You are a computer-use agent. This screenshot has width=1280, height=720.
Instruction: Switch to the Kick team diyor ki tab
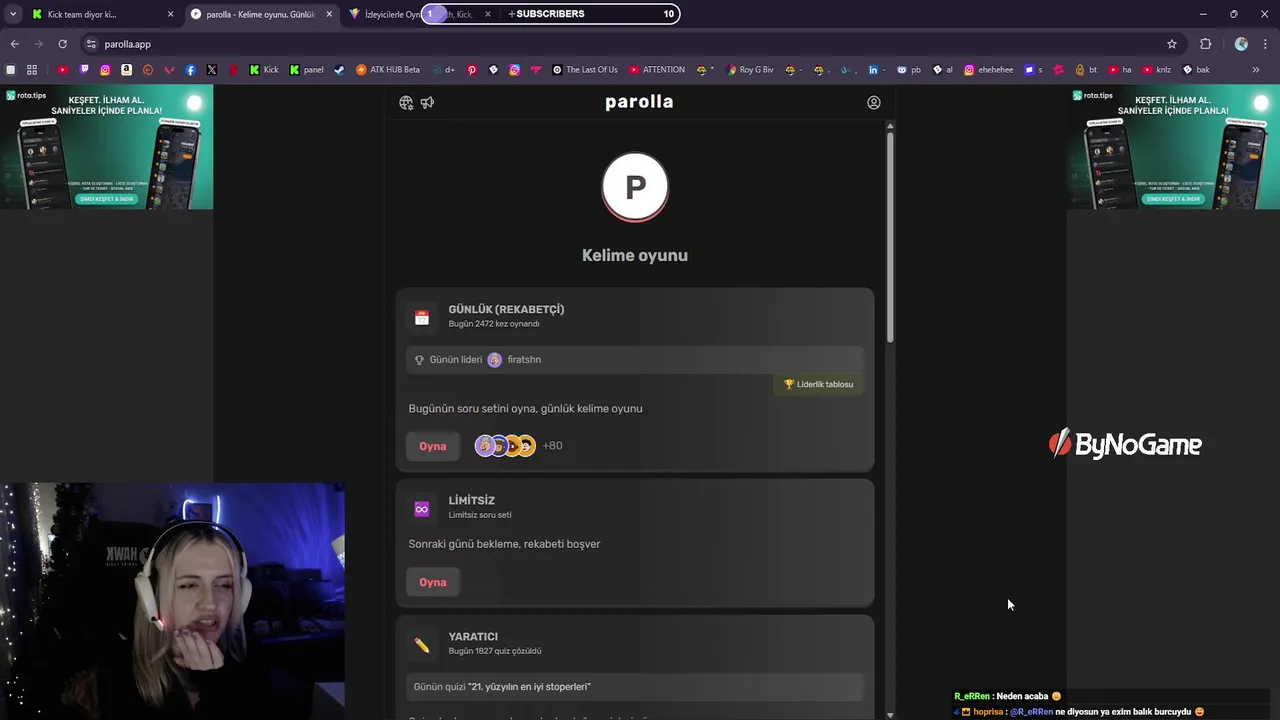click(102, 14)
